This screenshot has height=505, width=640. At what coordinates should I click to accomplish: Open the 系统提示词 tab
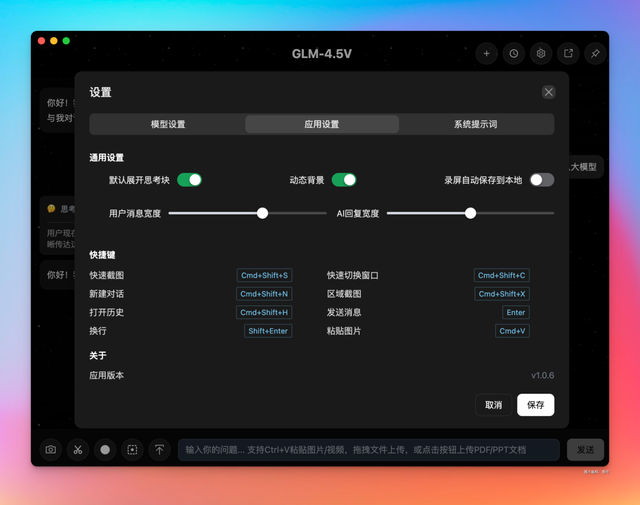[476, 124]
